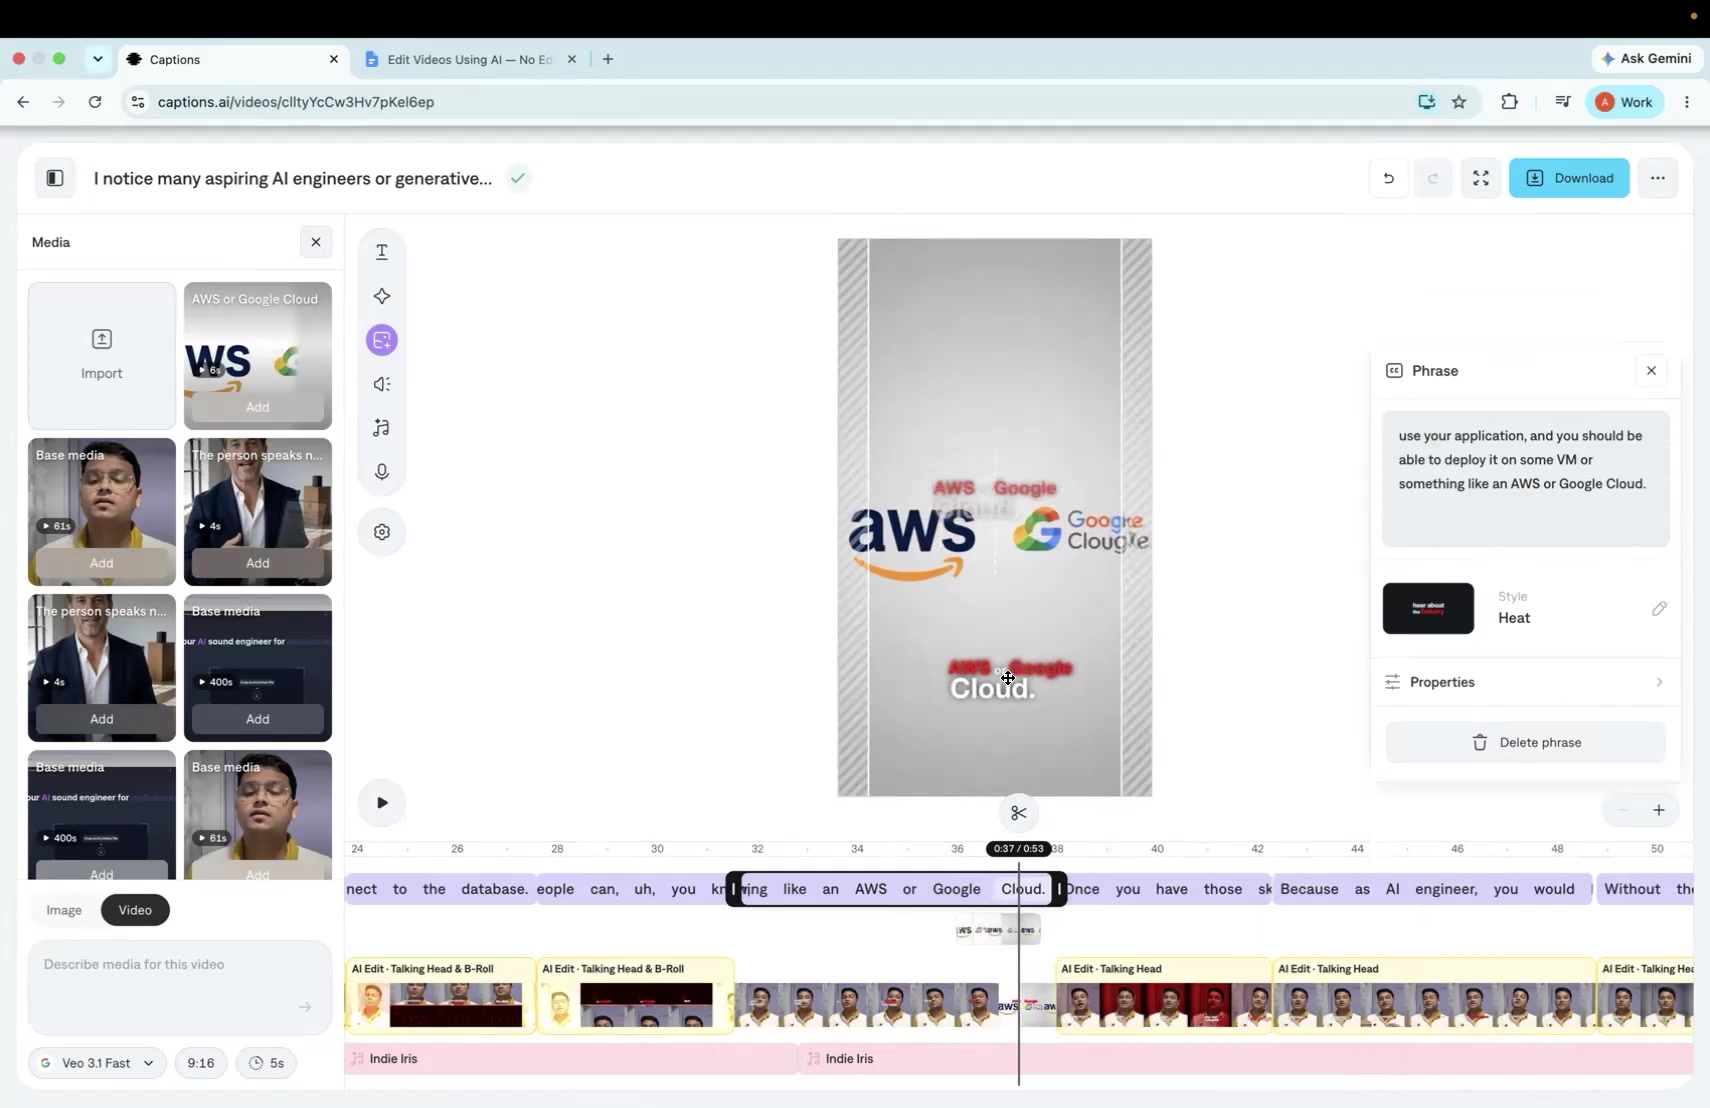Click the Download button
The image size is (1710, 1108).
1569,178
